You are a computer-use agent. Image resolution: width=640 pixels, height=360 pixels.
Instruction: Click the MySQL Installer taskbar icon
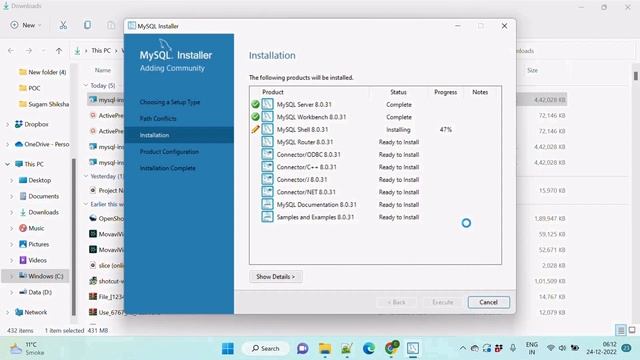(413, 349)
